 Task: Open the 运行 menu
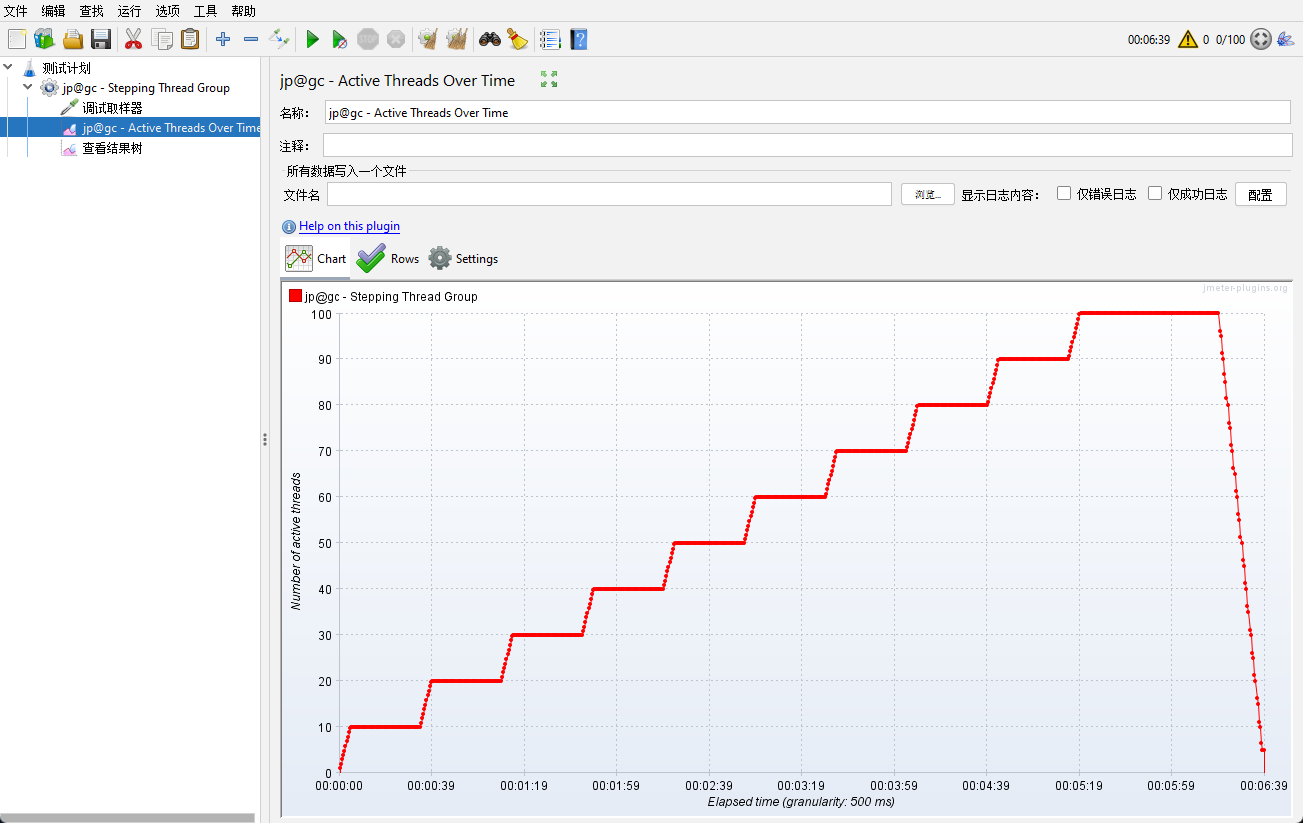click(x=129, y=11)
